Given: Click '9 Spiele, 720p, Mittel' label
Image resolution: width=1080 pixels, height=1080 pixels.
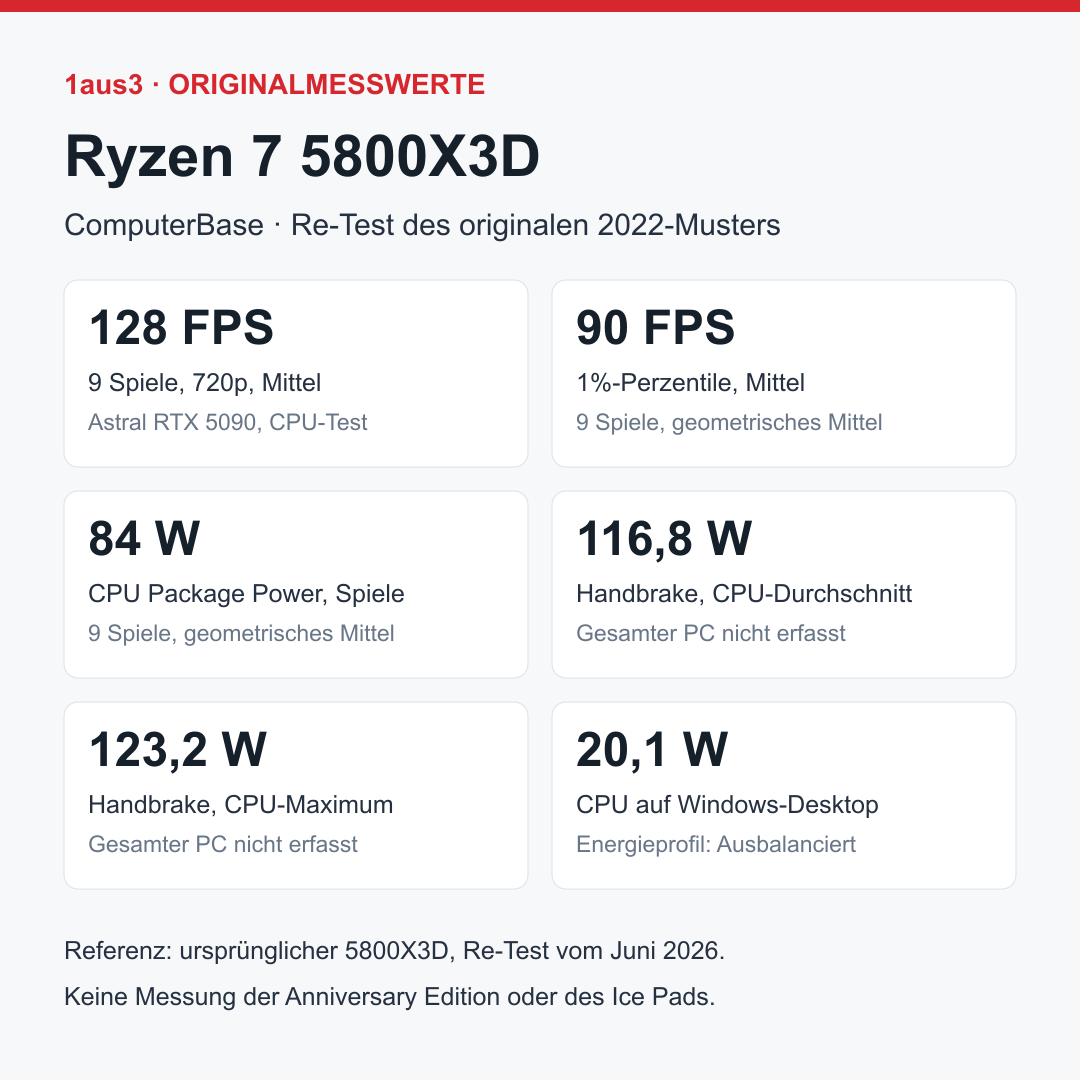Looking at the screenshot, I should point(205,383).
